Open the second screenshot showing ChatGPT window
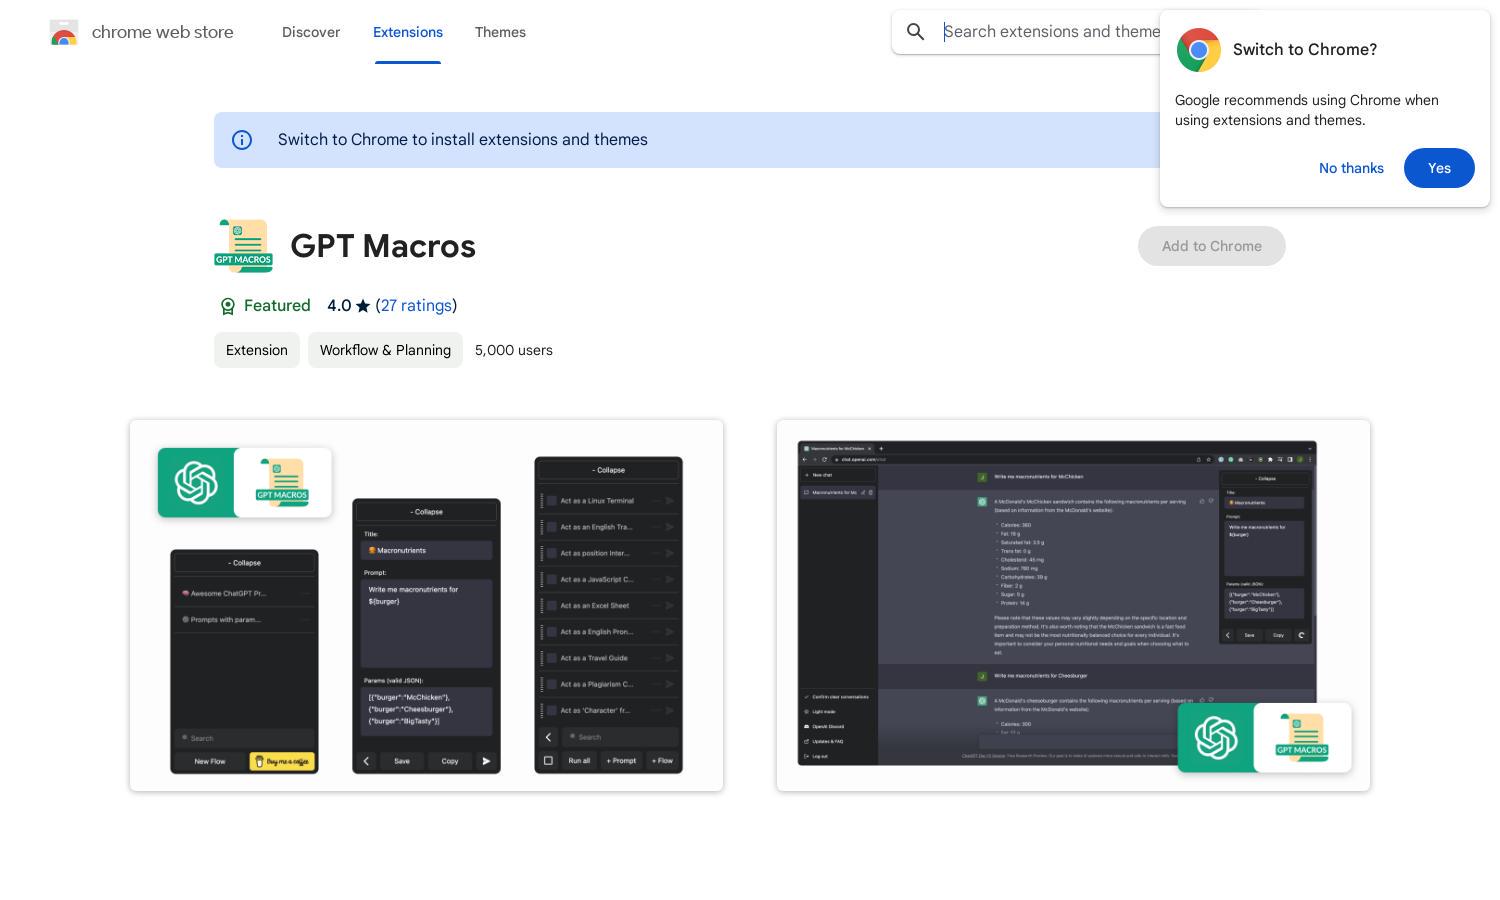Screen dimensions: 1500x900 [x=1073, y=606]
